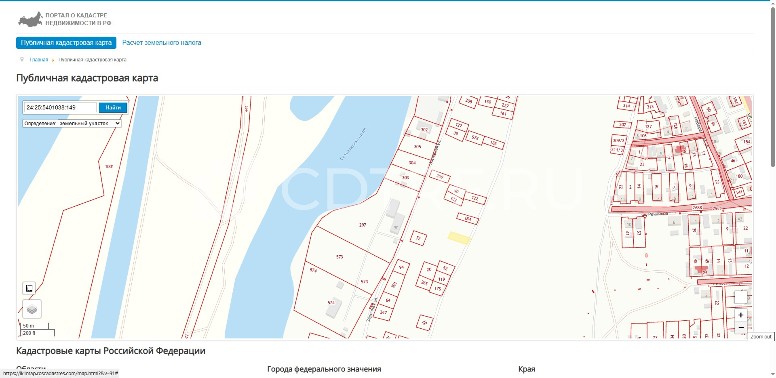Click the page scrollbar down arrow
The height and width of the screenshot is (378, 776).
[x=772, y=375]
